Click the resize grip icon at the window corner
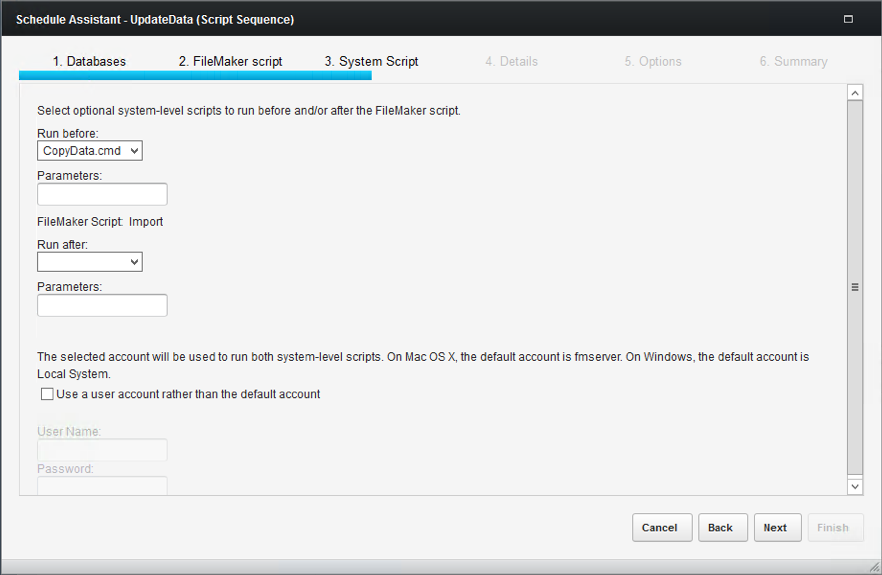This screenshot has width=882, height=575. 875,568
